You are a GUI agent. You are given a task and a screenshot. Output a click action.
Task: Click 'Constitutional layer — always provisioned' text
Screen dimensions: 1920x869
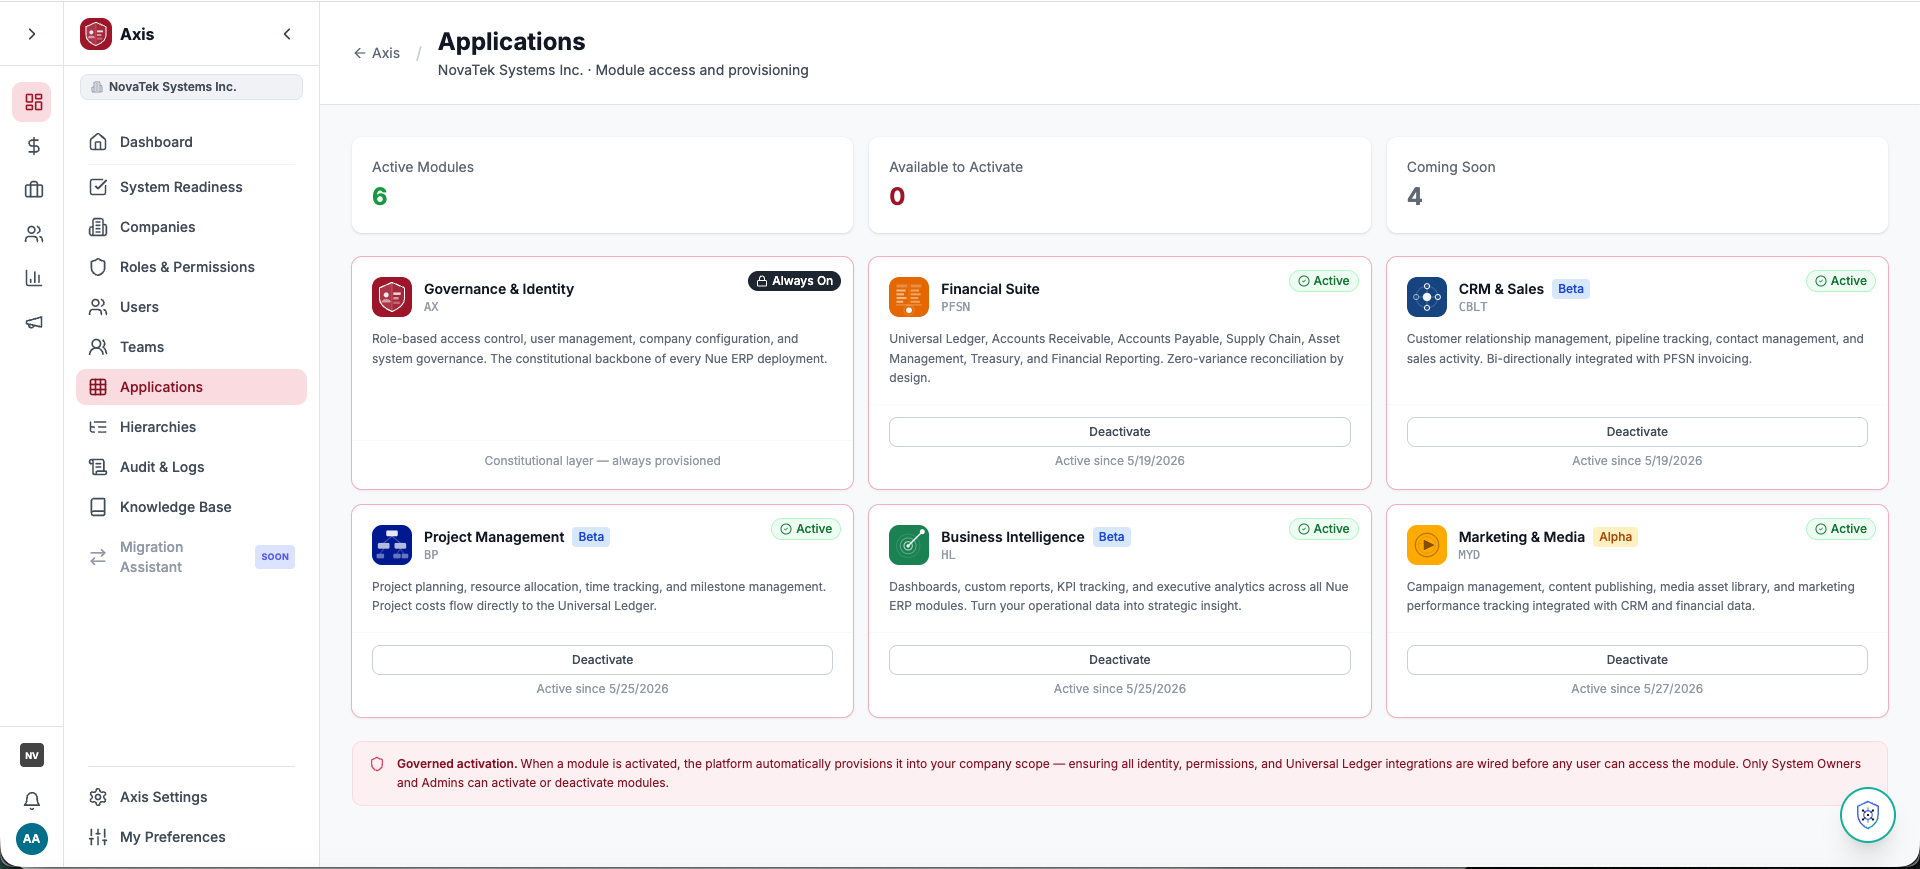tap(602, 461)
